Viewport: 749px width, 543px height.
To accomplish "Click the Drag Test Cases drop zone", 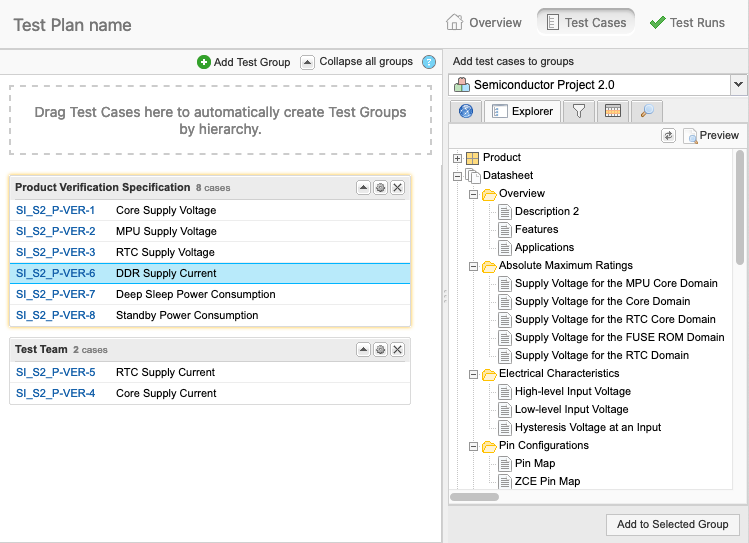I will [x=220, y=120].
